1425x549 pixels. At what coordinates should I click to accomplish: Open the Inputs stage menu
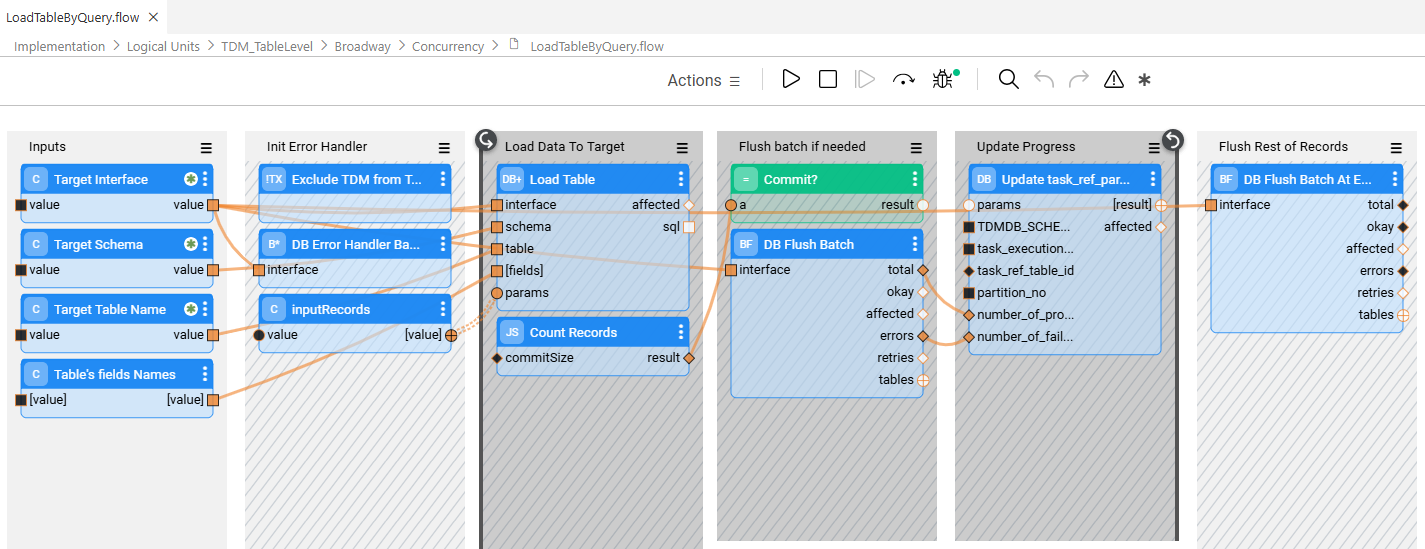[x=206, y=147]
